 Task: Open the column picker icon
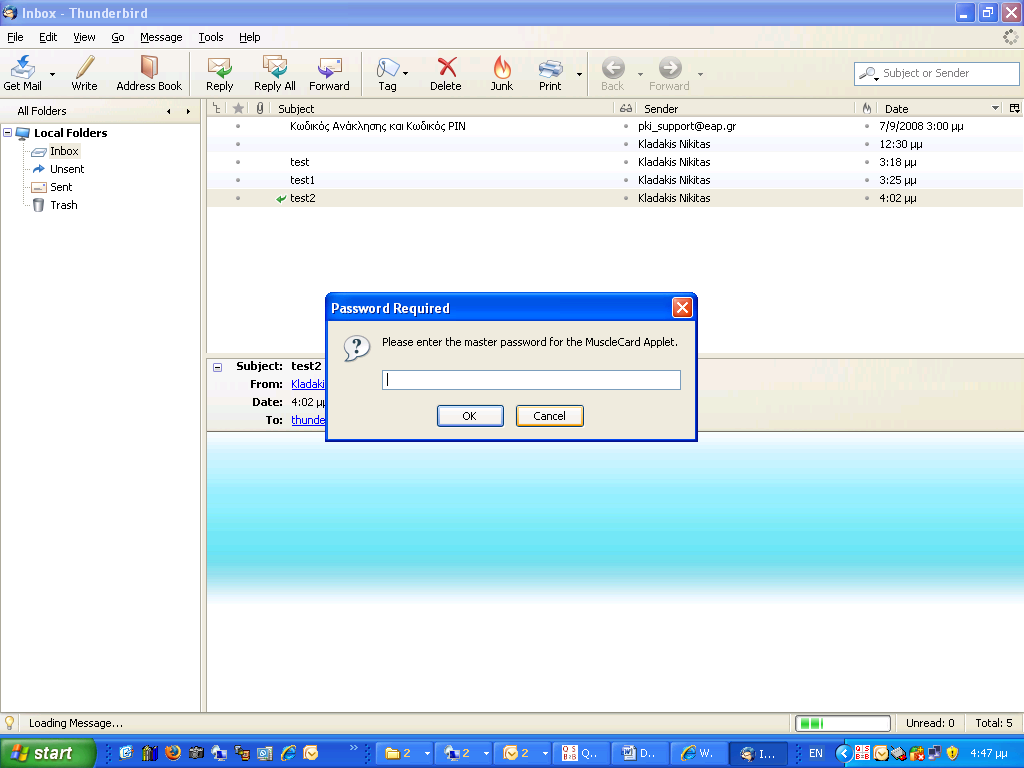coord(1015,108)
